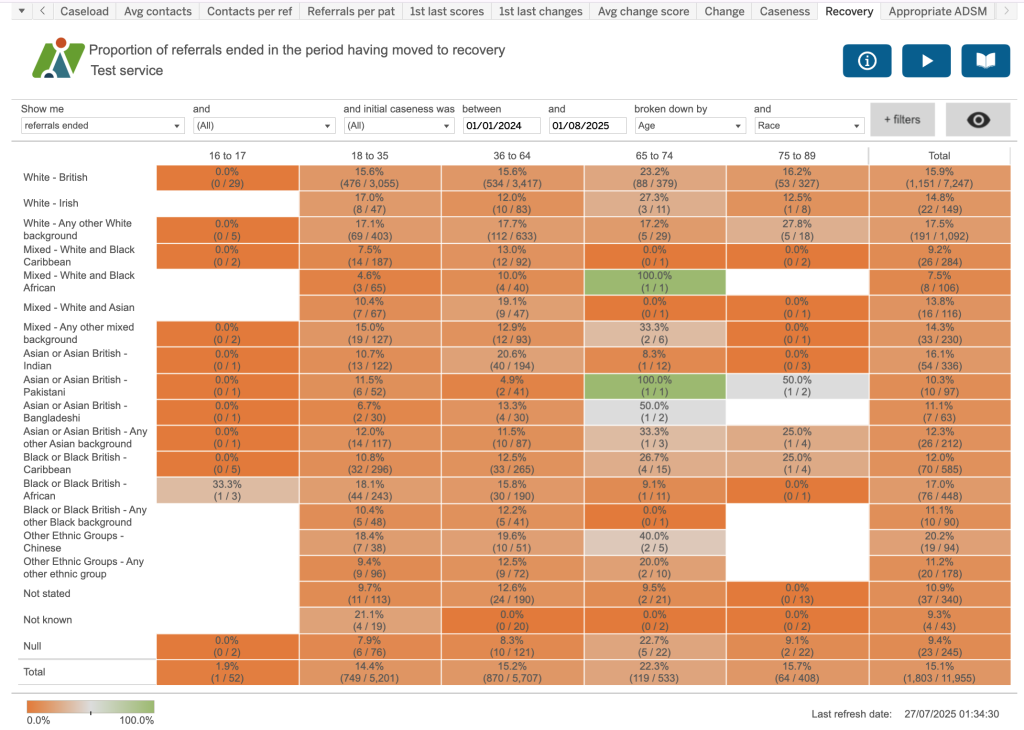Open the Race breakdown dropdown

pos(809,126)
